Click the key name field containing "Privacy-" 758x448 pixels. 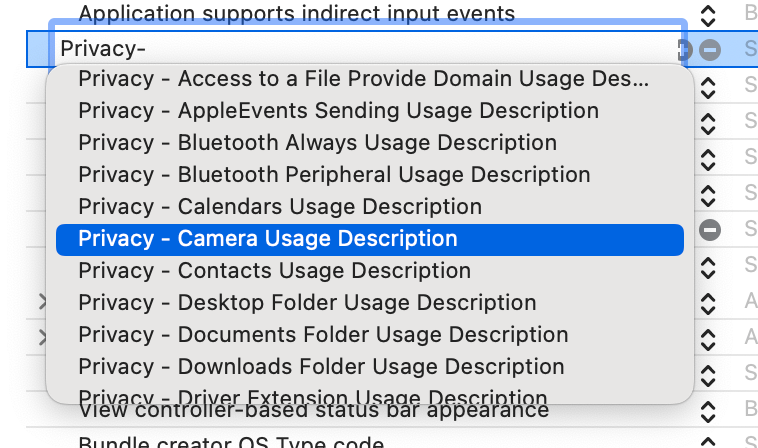click(367, 49)
